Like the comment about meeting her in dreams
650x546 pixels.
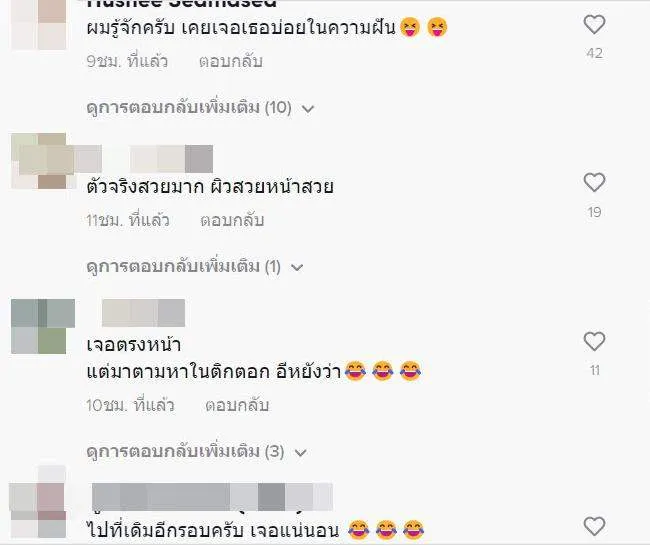click(594, 24)
